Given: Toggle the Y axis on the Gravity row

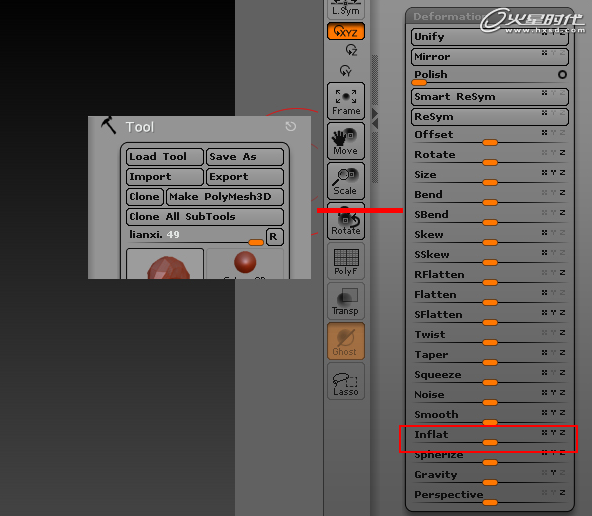Looking at the screenshot, I should point(553,473).
